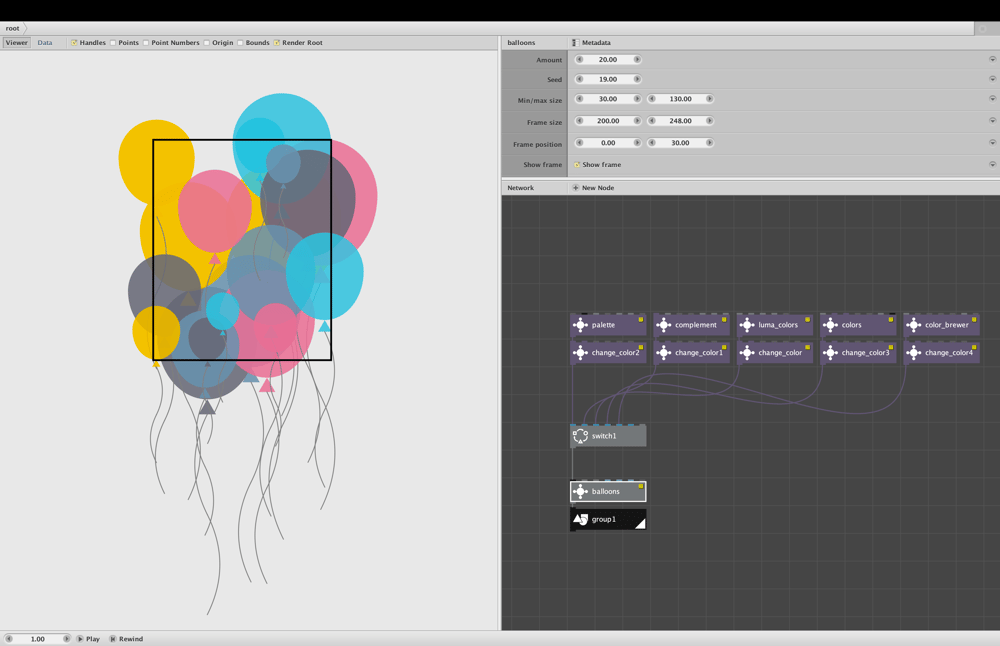Switch to the Data tab
Image resolution: width=1000 pixels, height=646 pixels.
45,43
